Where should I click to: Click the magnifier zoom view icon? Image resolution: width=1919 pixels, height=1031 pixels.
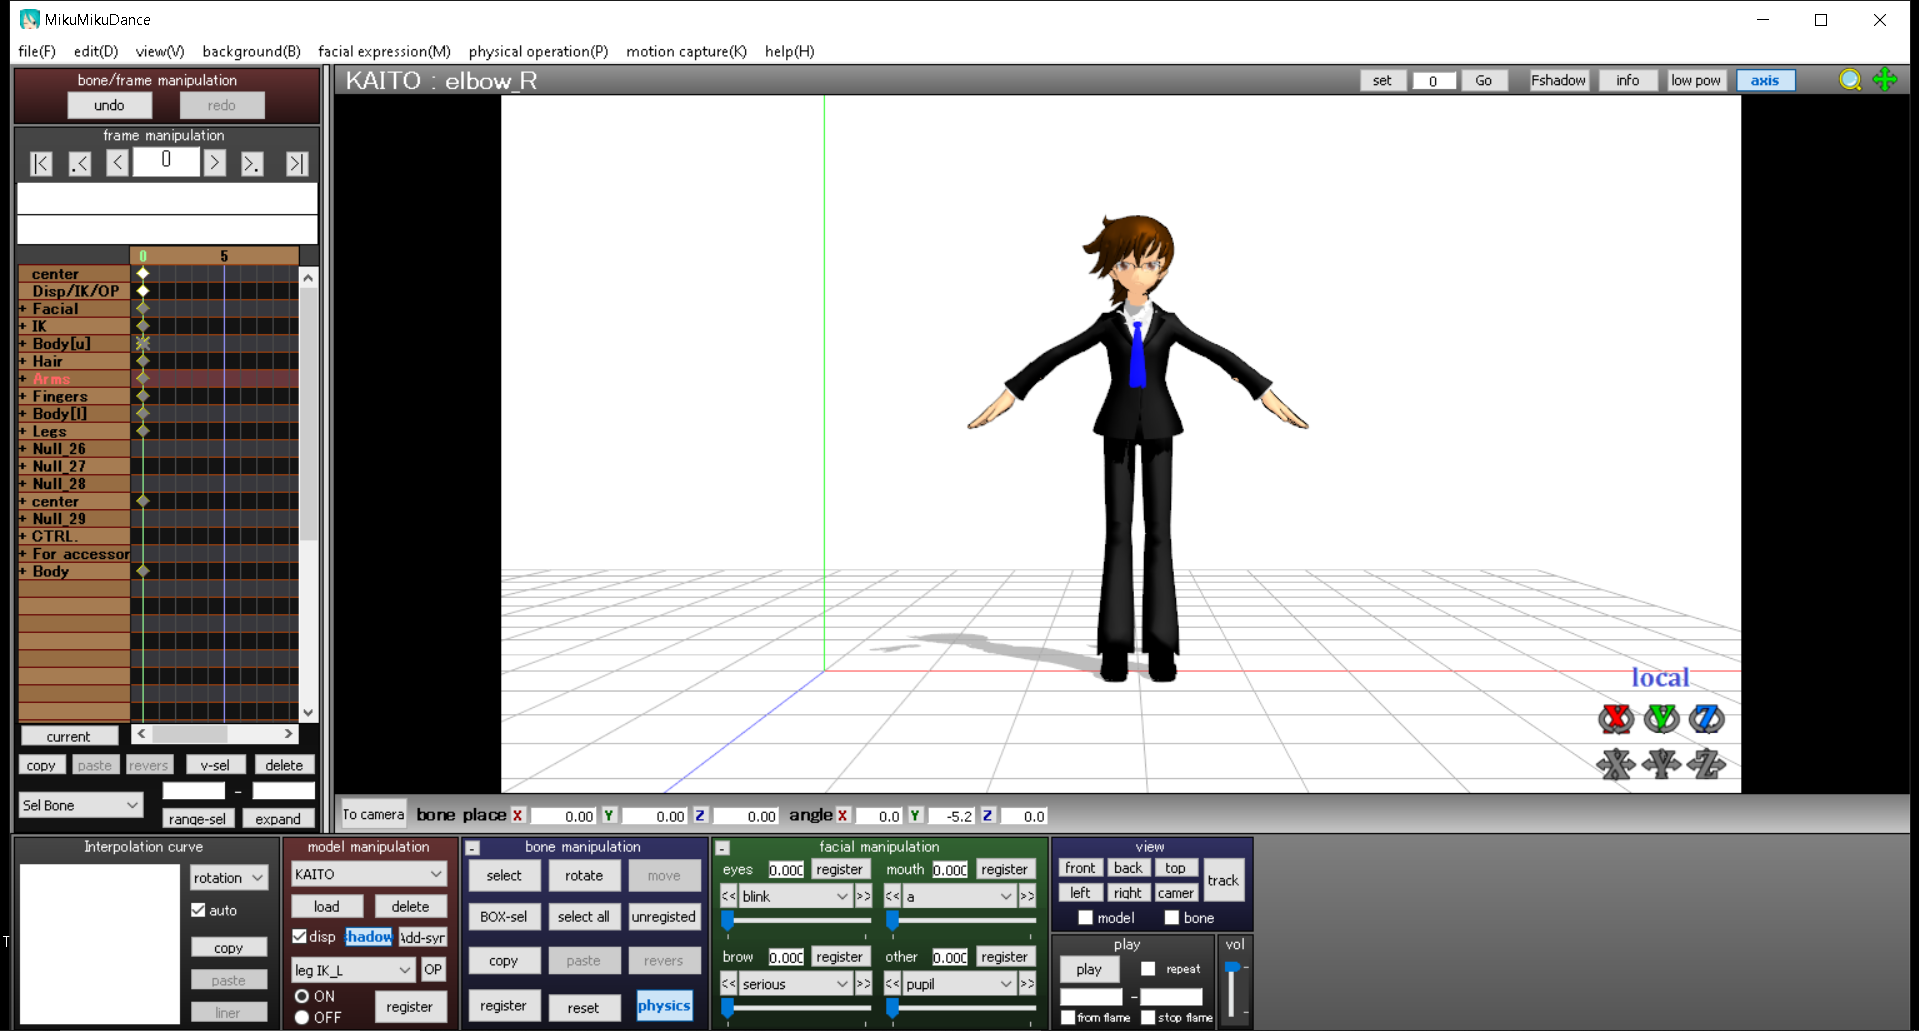[1849, 80]
